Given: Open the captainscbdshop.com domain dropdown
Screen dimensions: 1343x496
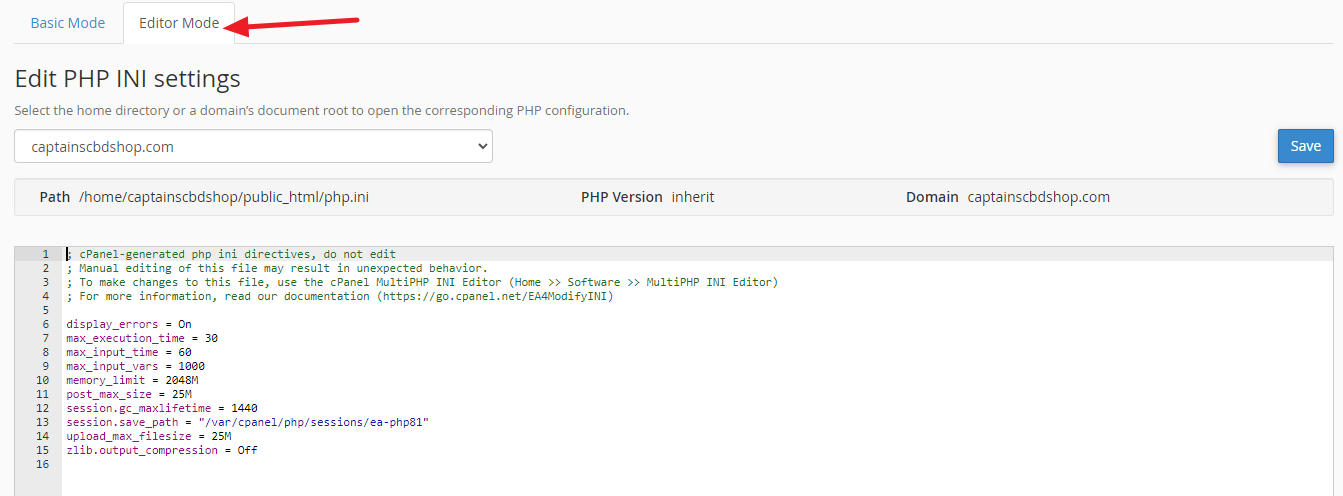Looking at the screenshot, I should point(253,146).
